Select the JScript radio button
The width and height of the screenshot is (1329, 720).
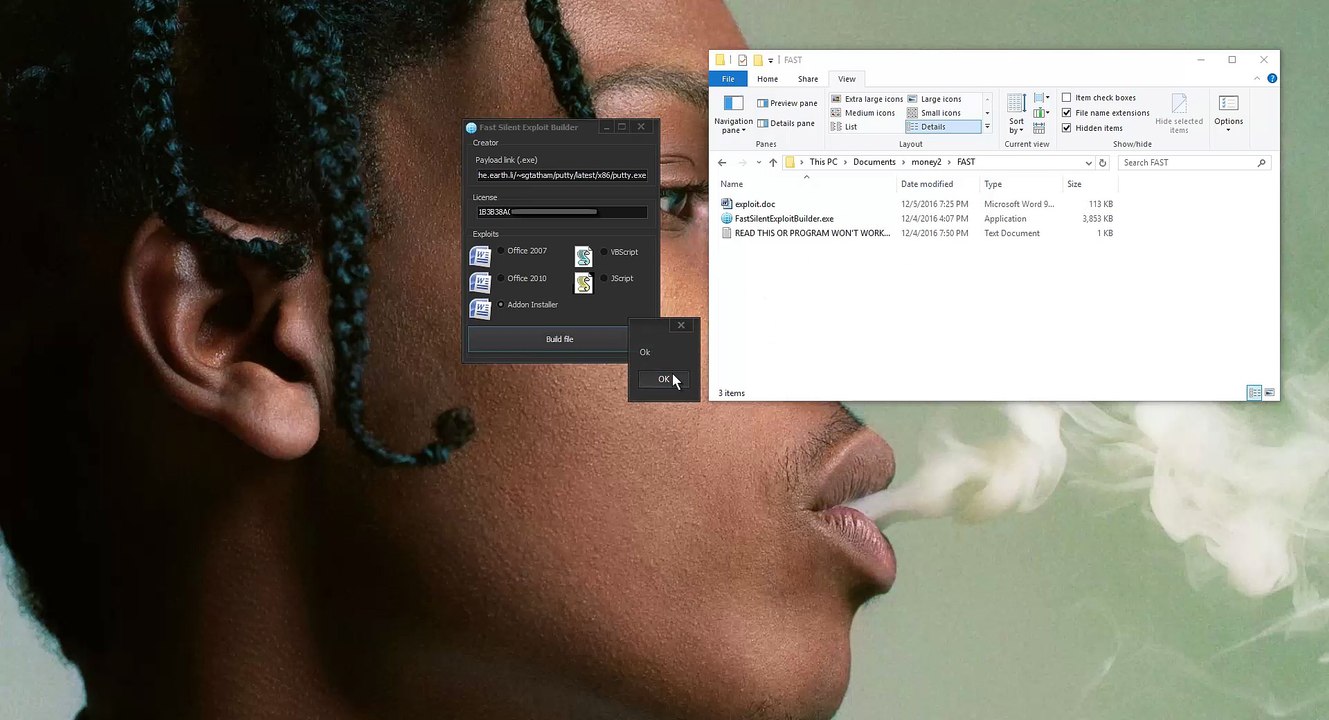604,278
